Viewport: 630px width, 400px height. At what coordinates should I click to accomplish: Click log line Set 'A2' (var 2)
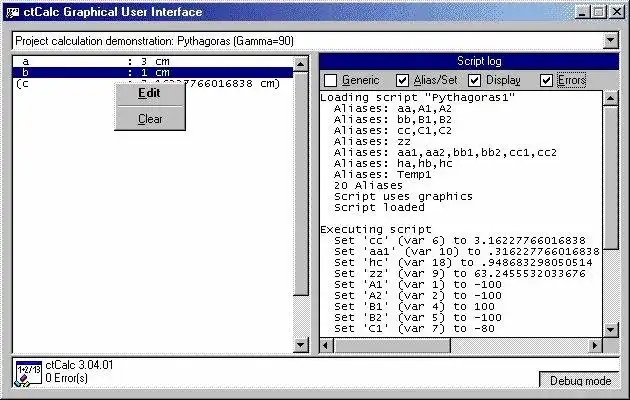[418, 296]
